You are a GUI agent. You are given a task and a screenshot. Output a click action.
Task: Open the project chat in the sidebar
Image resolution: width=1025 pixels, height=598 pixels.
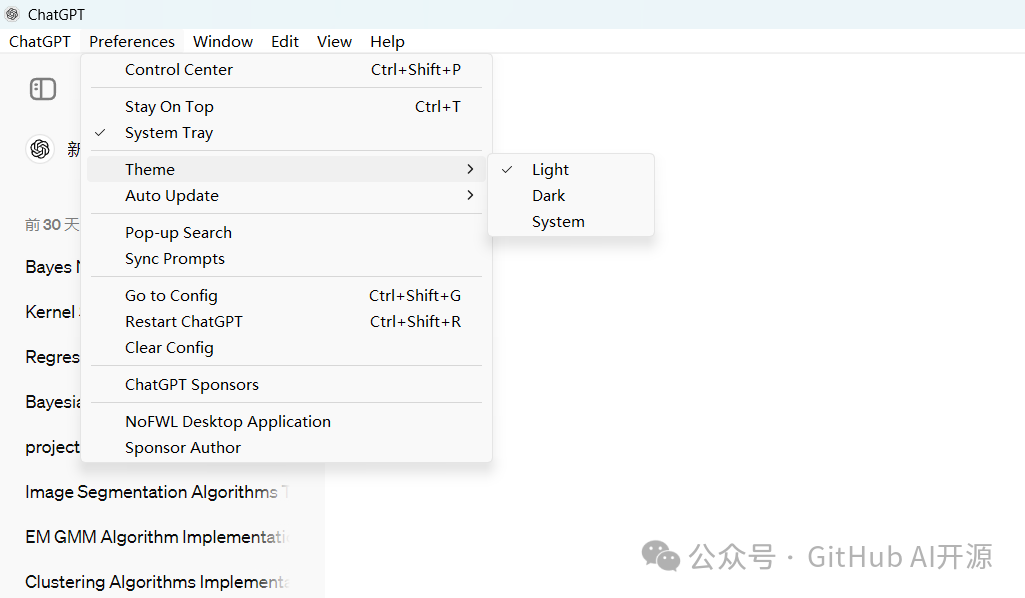coord(52,447)
